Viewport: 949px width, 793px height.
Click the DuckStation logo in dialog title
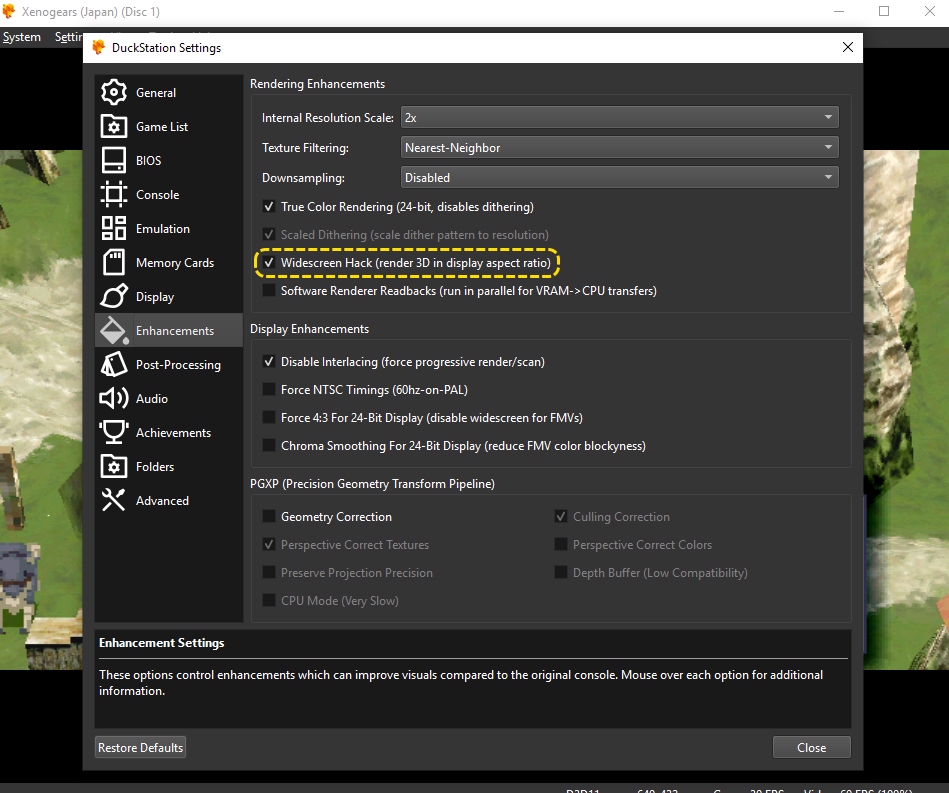pos(99,48)
